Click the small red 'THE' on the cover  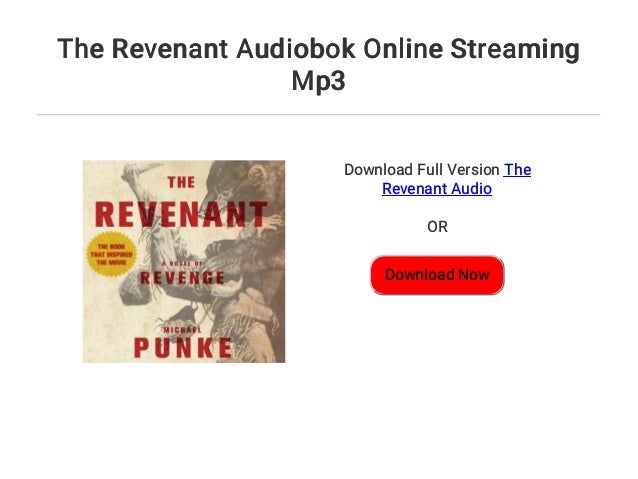coord(181,182)
